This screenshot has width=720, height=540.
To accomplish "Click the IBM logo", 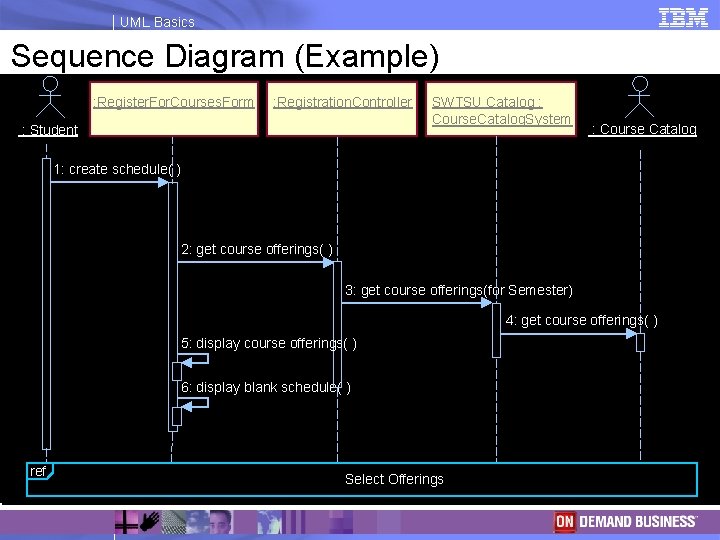I will point(683,18).
